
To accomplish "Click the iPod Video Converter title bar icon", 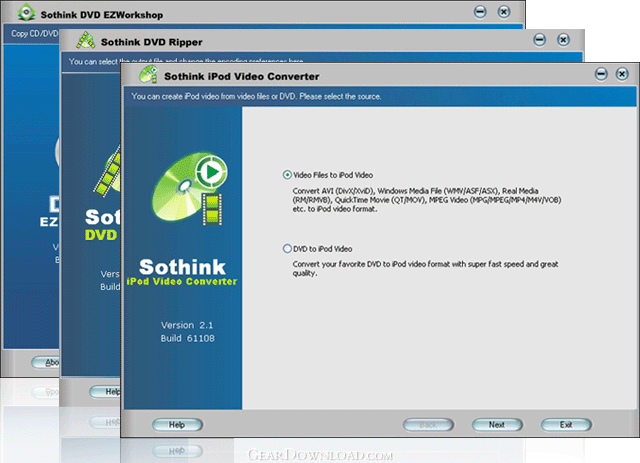I will pyautogui.click(x=149, y=75).
